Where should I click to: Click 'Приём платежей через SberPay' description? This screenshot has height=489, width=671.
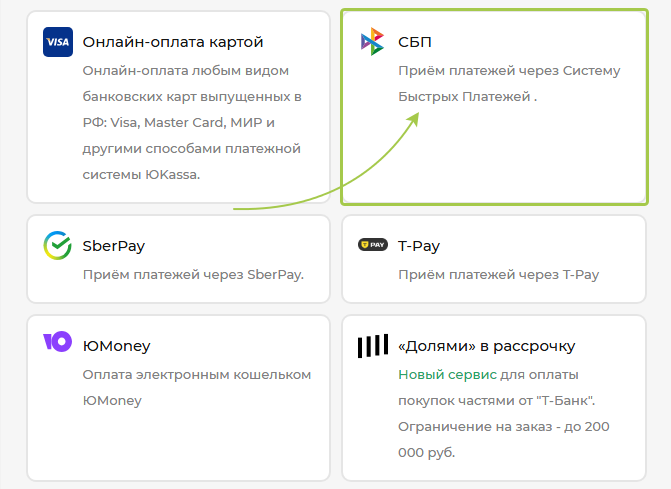tap(192, 274)
